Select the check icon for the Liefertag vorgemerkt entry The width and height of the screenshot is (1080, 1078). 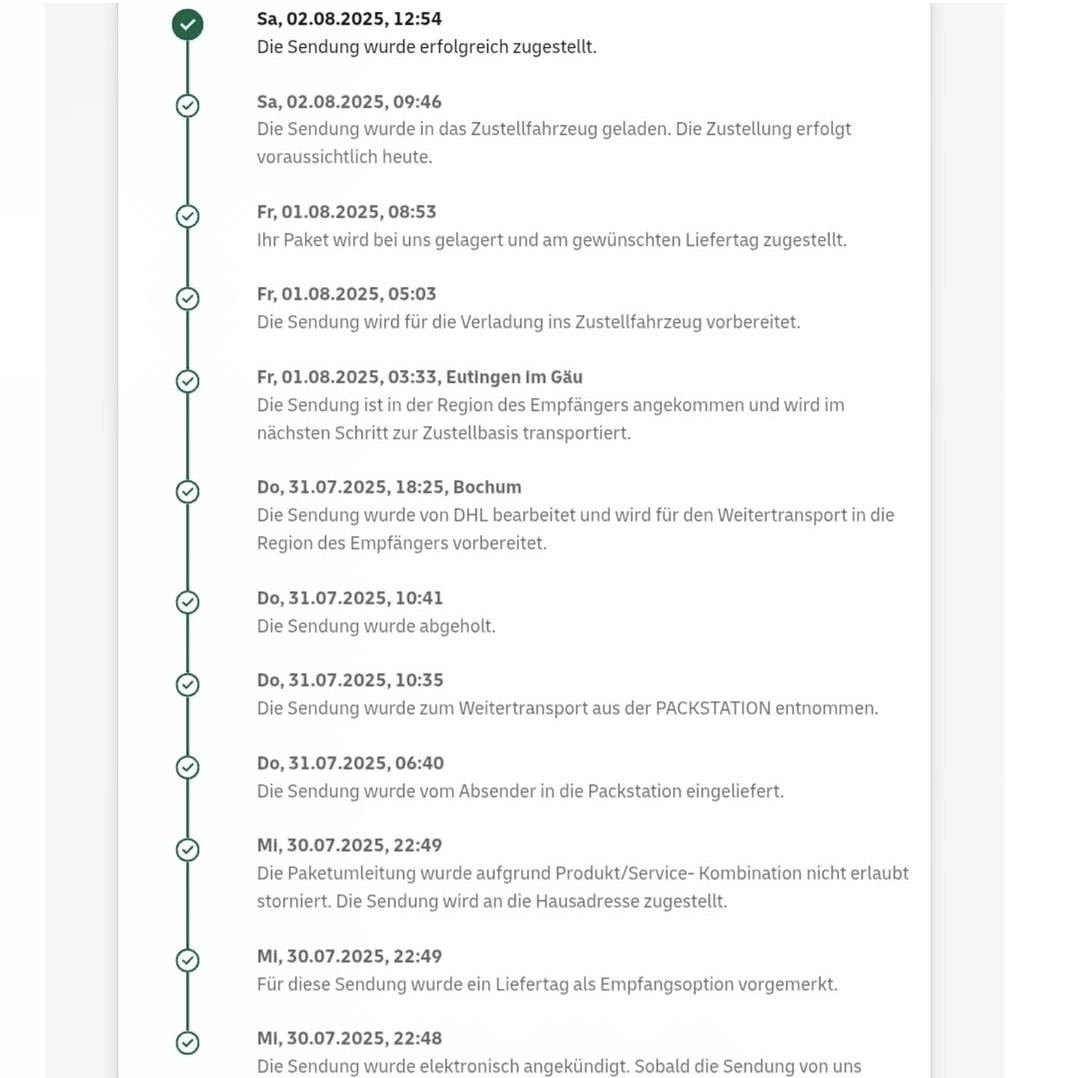coord(187,960)
